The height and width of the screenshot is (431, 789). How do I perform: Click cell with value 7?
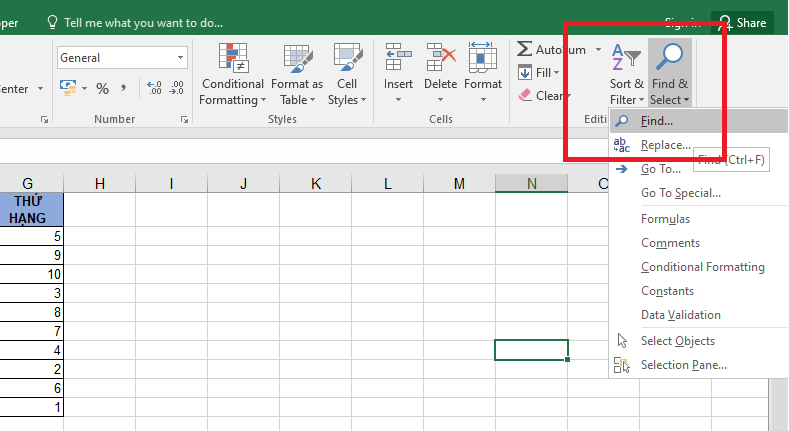click(31, 331)
